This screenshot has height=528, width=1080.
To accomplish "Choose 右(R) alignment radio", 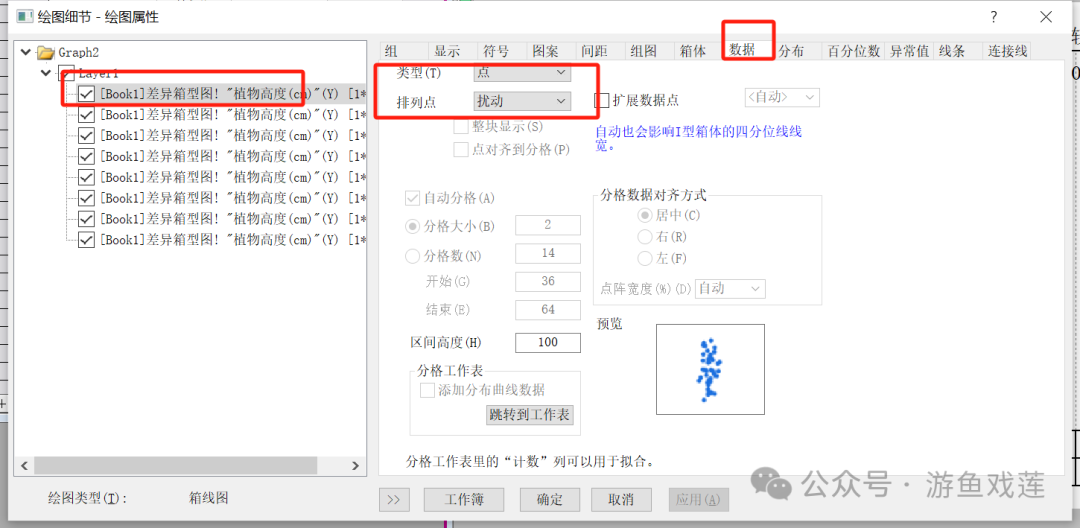I will (645, 237).
